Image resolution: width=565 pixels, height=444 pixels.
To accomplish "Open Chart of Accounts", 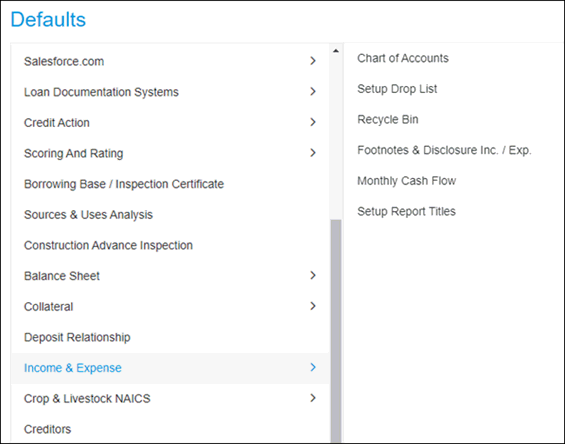I will pos(403,58).
